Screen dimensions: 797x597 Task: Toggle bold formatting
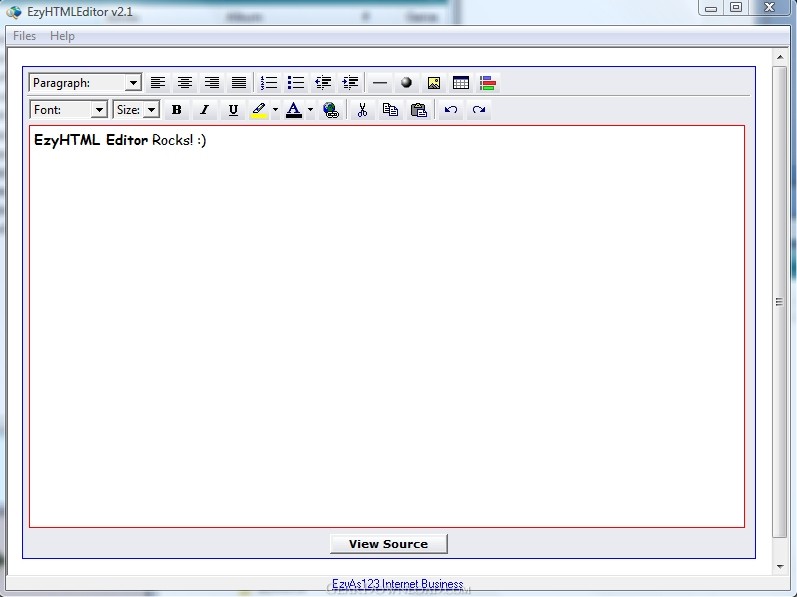click(x=177, y=110)
